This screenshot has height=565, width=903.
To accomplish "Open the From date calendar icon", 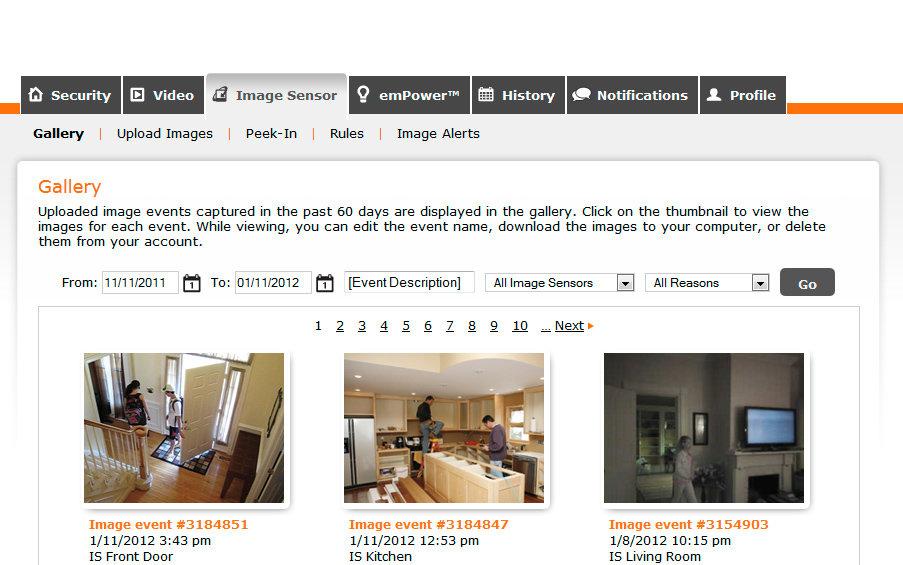I will [x=192, y=283].
